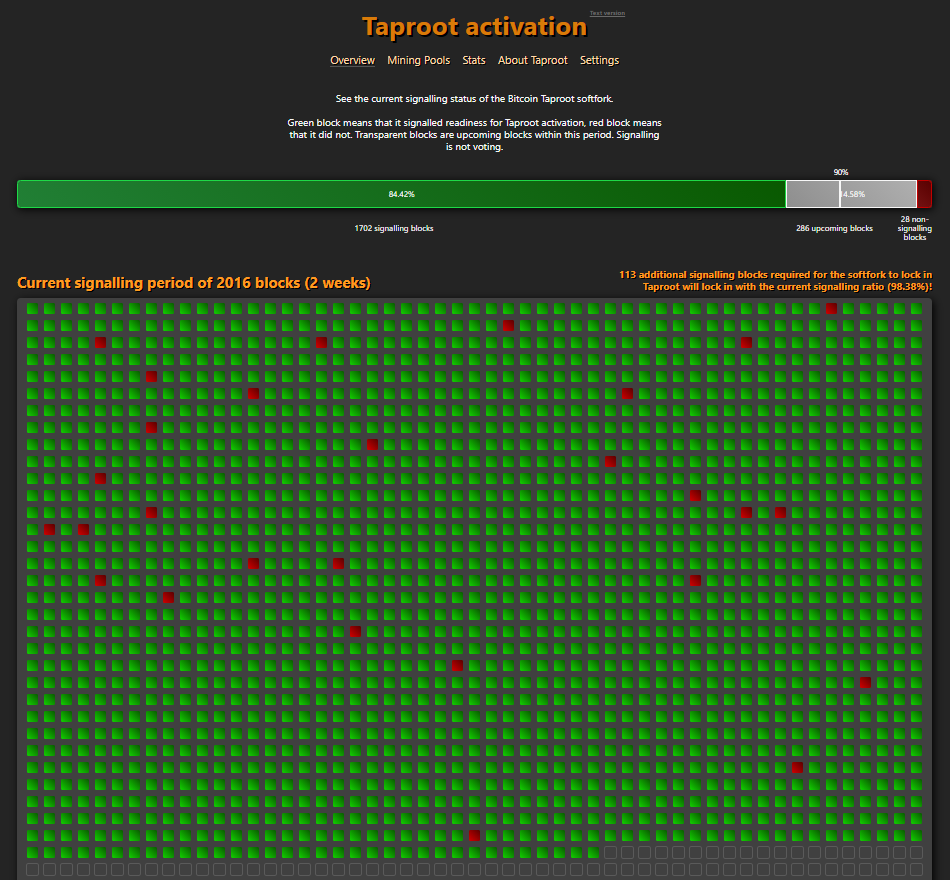Click the Taproot activation page title
Image resolution: width=950 pixels, height=880 pixels.
point(474,27)
